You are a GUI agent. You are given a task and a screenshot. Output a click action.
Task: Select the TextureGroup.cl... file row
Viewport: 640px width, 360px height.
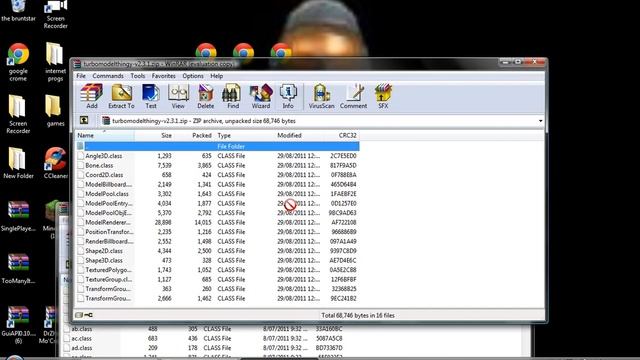click(x=218, y=280)
